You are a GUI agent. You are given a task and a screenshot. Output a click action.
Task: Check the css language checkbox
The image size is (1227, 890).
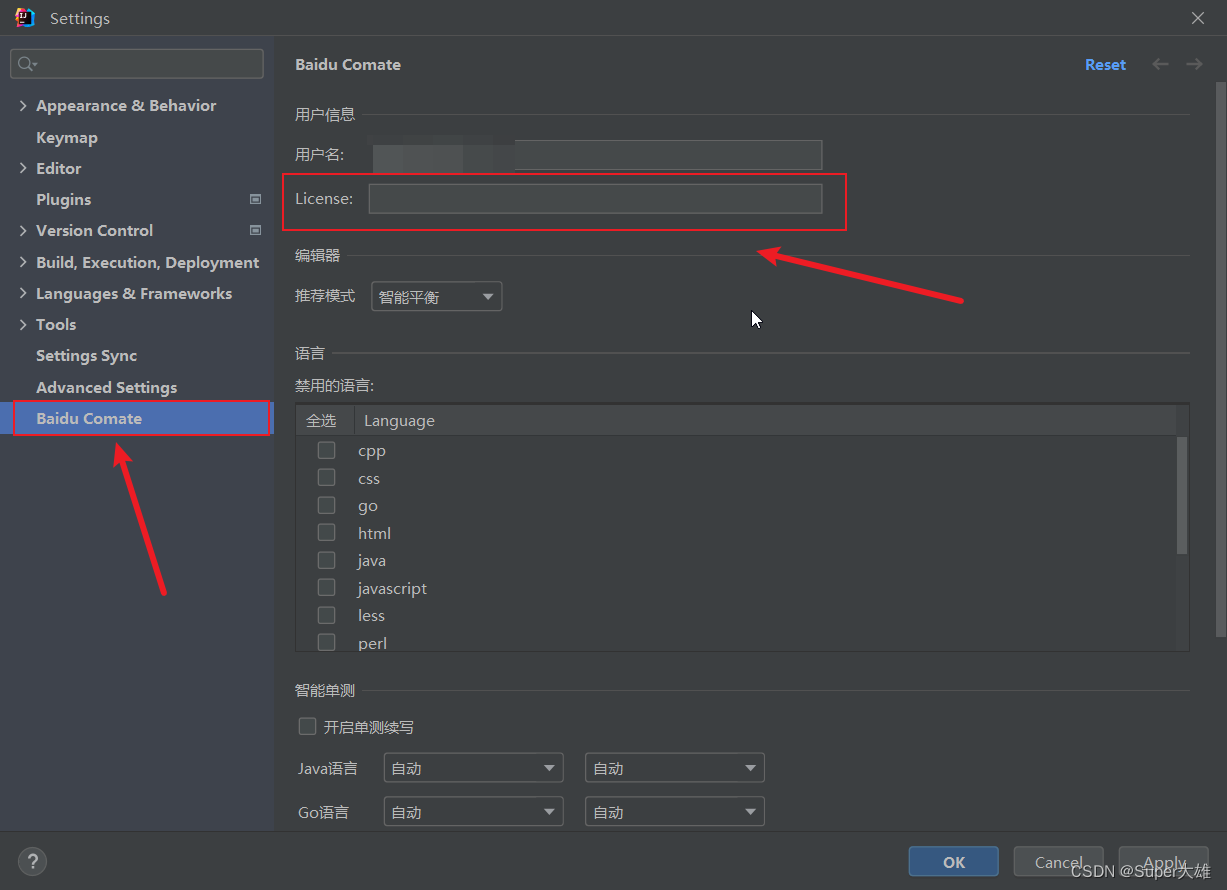coord(326,478)
